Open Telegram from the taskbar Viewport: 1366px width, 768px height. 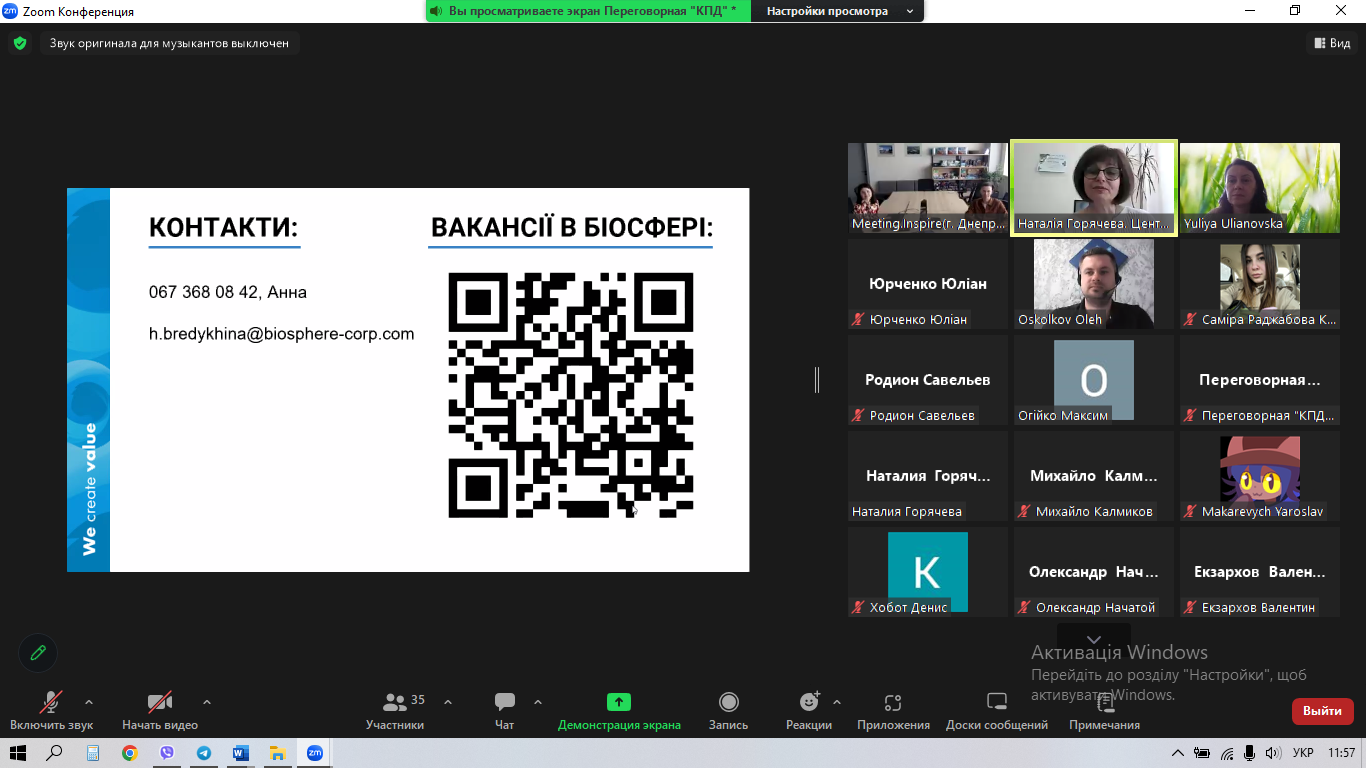(204, 753)
